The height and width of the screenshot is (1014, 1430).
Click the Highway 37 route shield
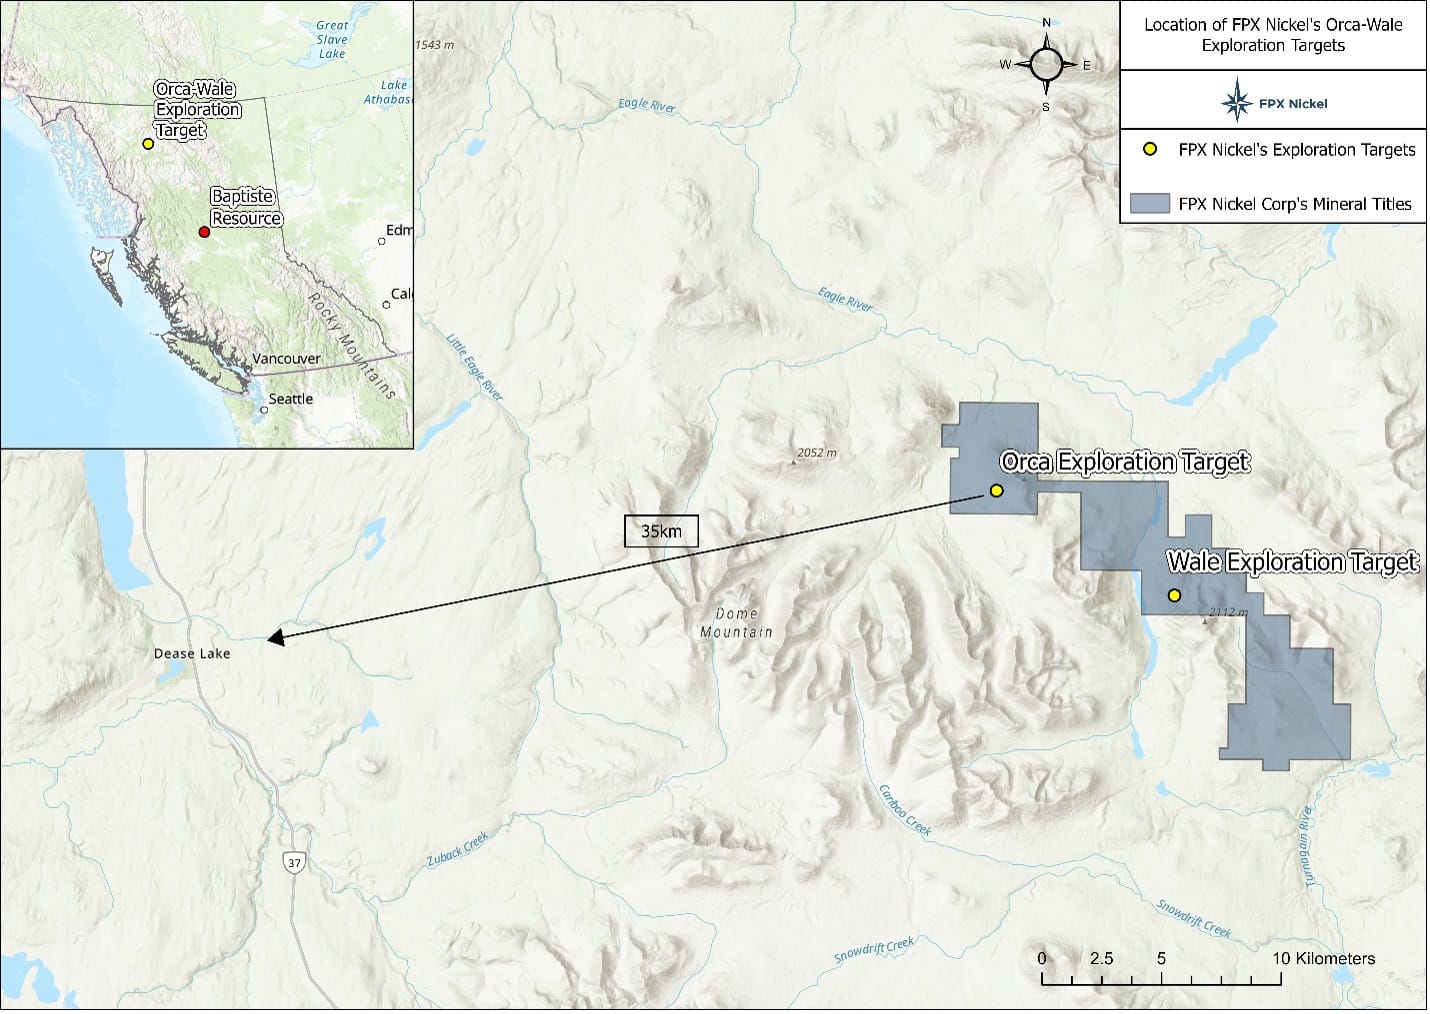click(293, 861)
